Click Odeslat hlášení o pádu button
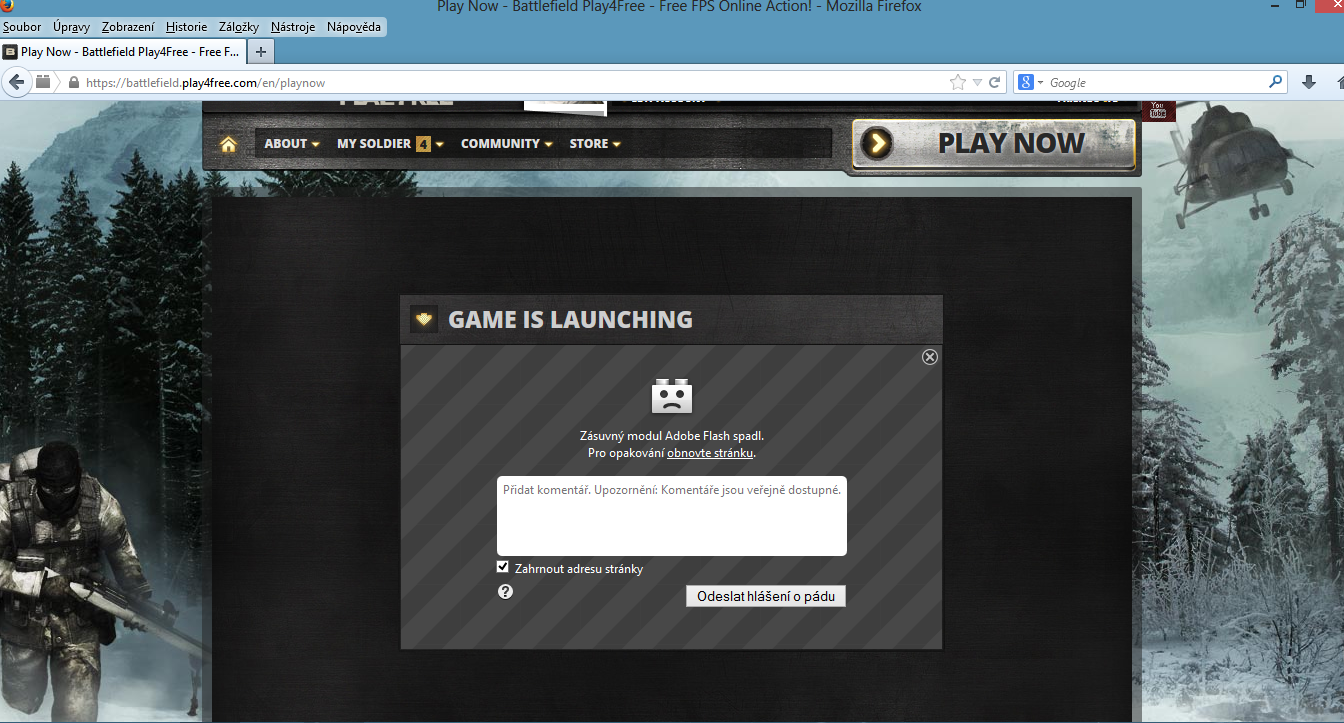The width and height of the screenshot is (1344, 723). point(766,596)
